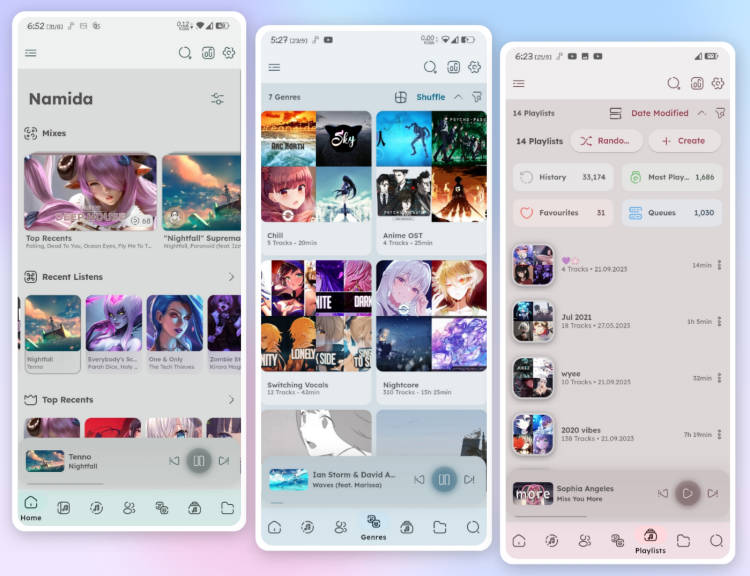
Task: Open Playlists tab icon in home screen navbar
Action: click(x=194, y=508)
